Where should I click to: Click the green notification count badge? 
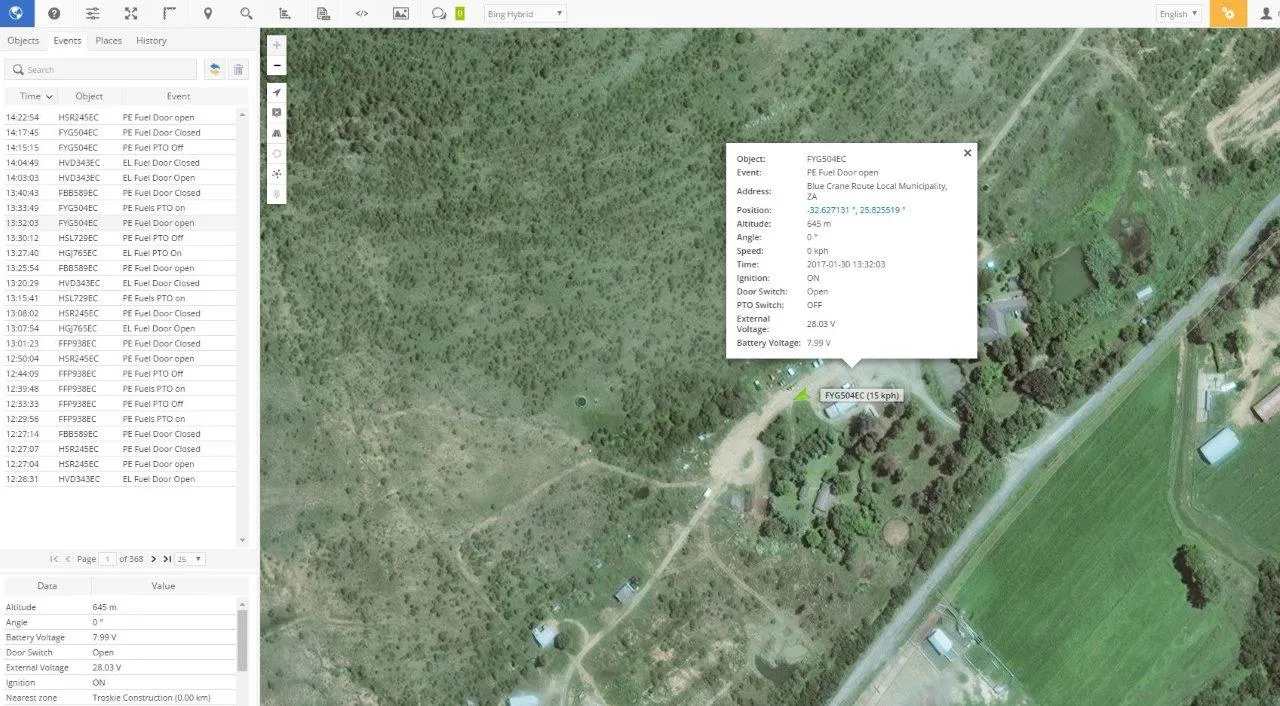tap(459, 14)
